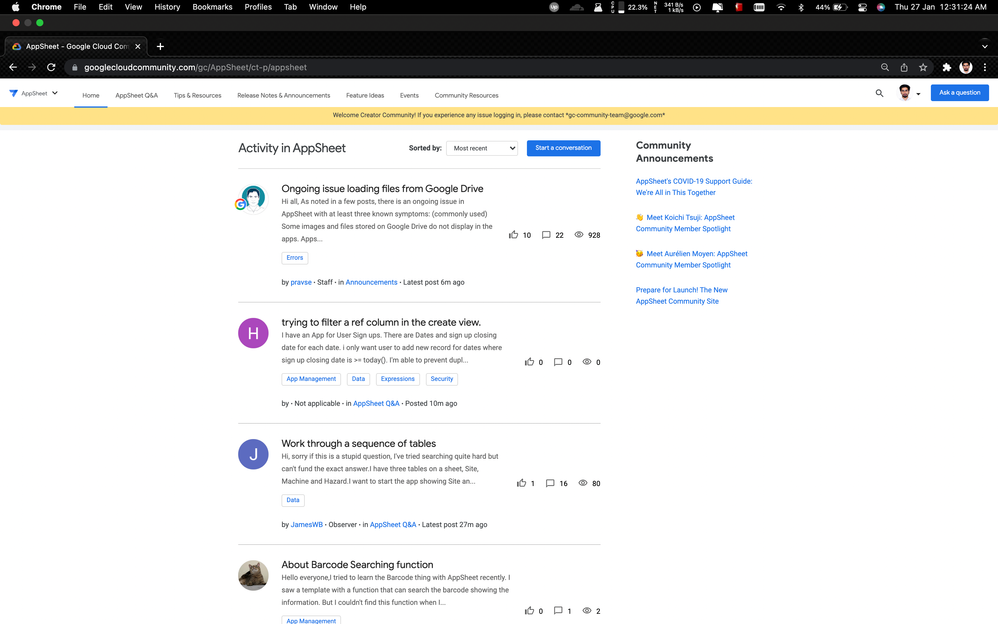Click the Chrome profile avatar in toolbar
The image size is (998, 624).
click(966, 67)
